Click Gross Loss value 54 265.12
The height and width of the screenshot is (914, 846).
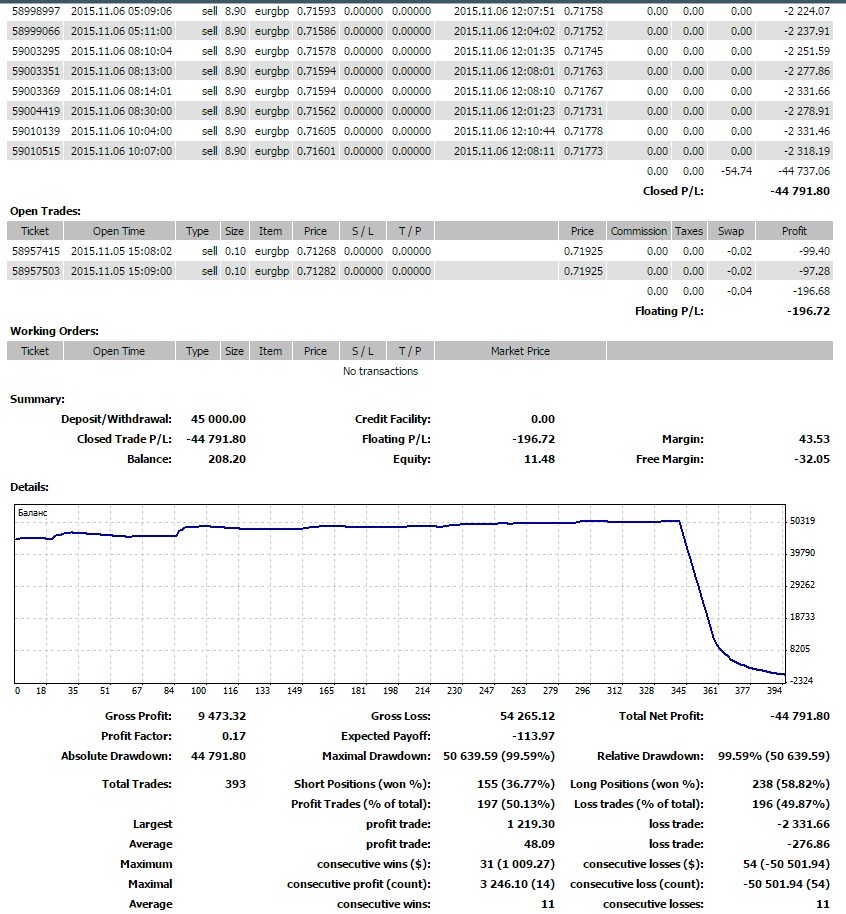click(527, 716)
